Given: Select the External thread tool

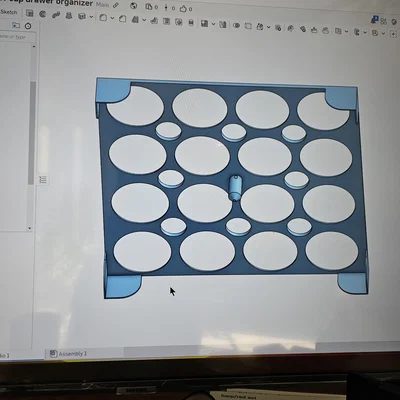Looking at the screenshot, I should pyautogui.click(x=191, y=23).
